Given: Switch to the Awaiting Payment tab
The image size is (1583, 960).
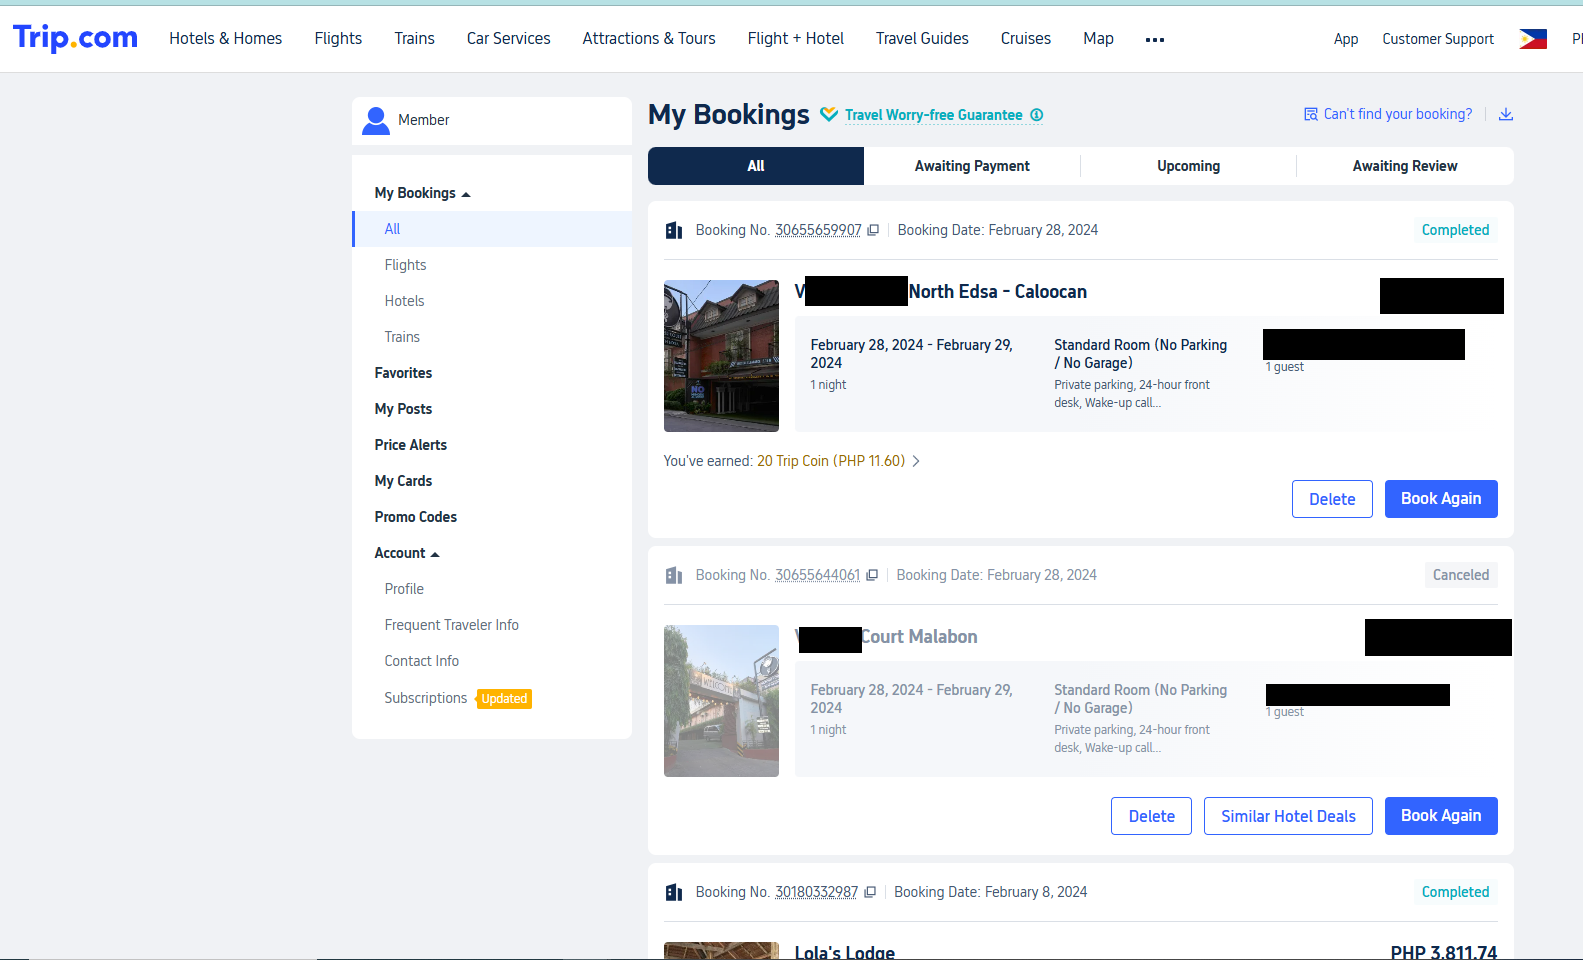Looking at the screenshot, I should pyautogui.click(x=972, y=166).
